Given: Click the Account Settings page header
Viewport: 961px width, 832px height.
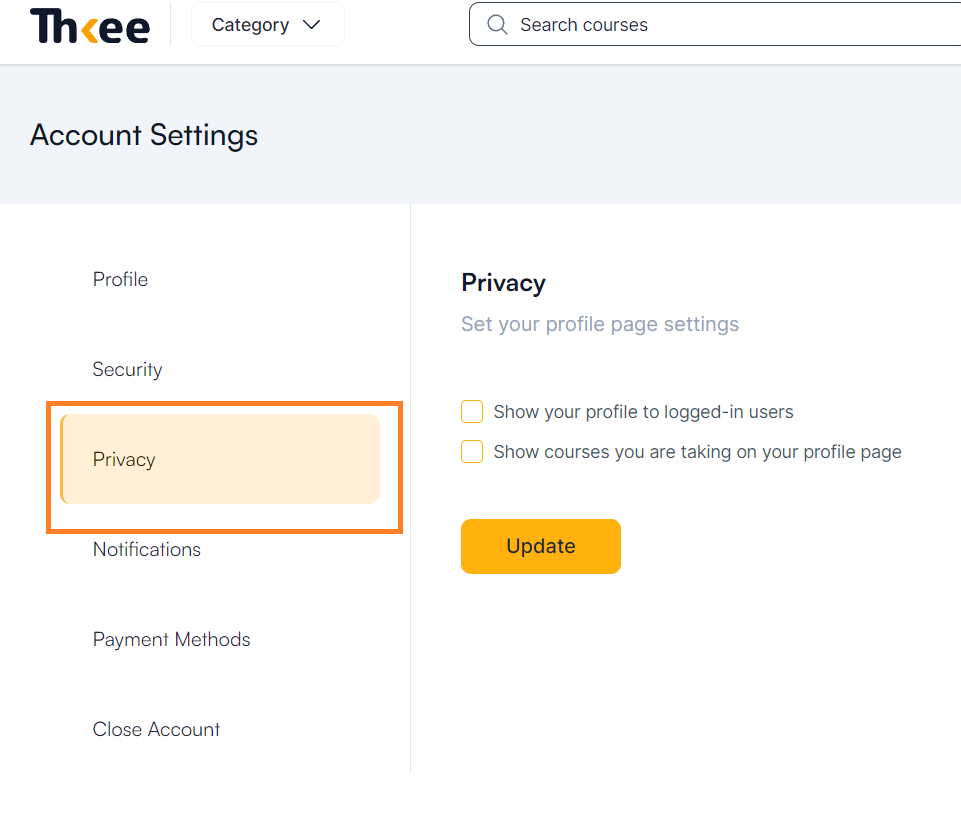Looking at the screenshot, I should pyautogui.click(x=143, y=135).
